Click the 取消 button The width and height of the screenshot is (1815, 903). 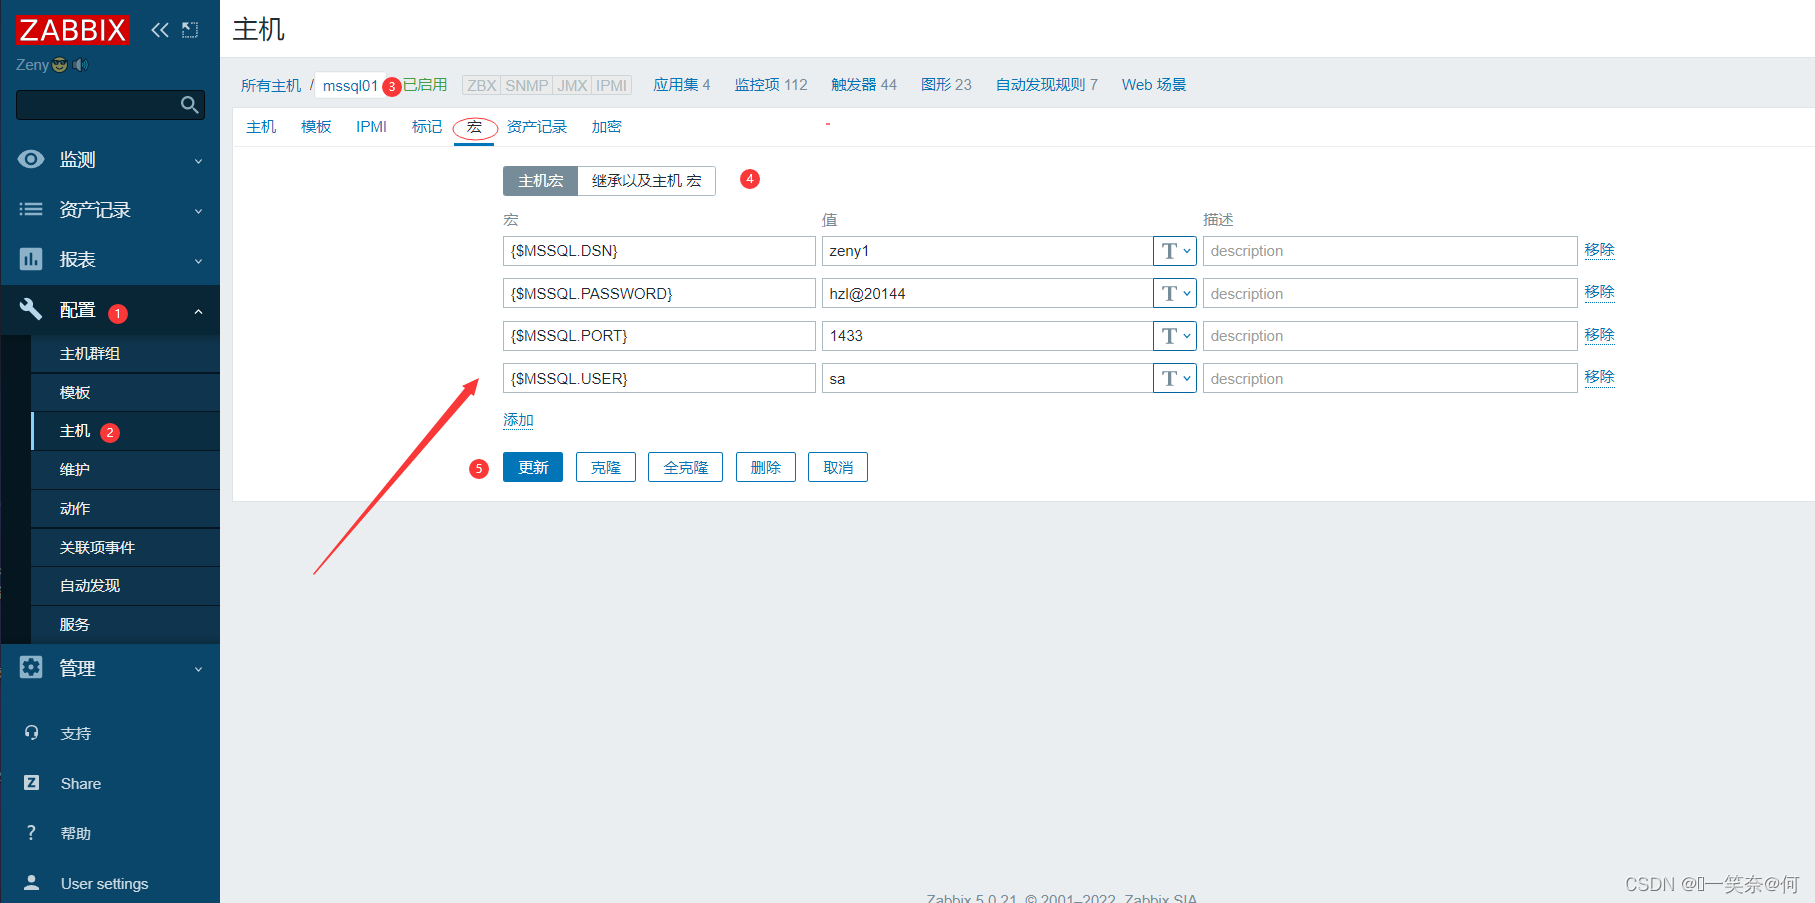pos(838,467)
